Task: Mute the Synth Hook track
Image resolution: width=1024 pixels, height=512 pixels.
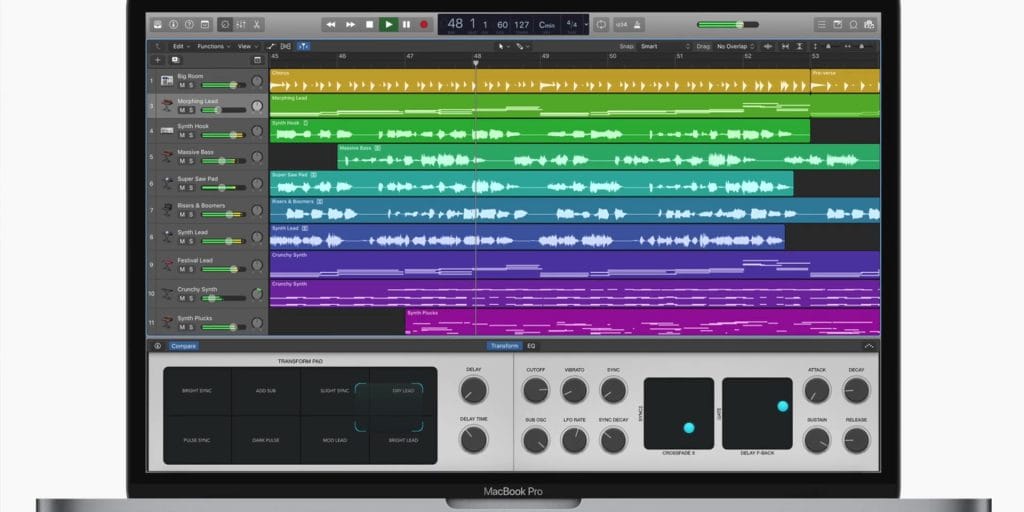Action: 182,135
